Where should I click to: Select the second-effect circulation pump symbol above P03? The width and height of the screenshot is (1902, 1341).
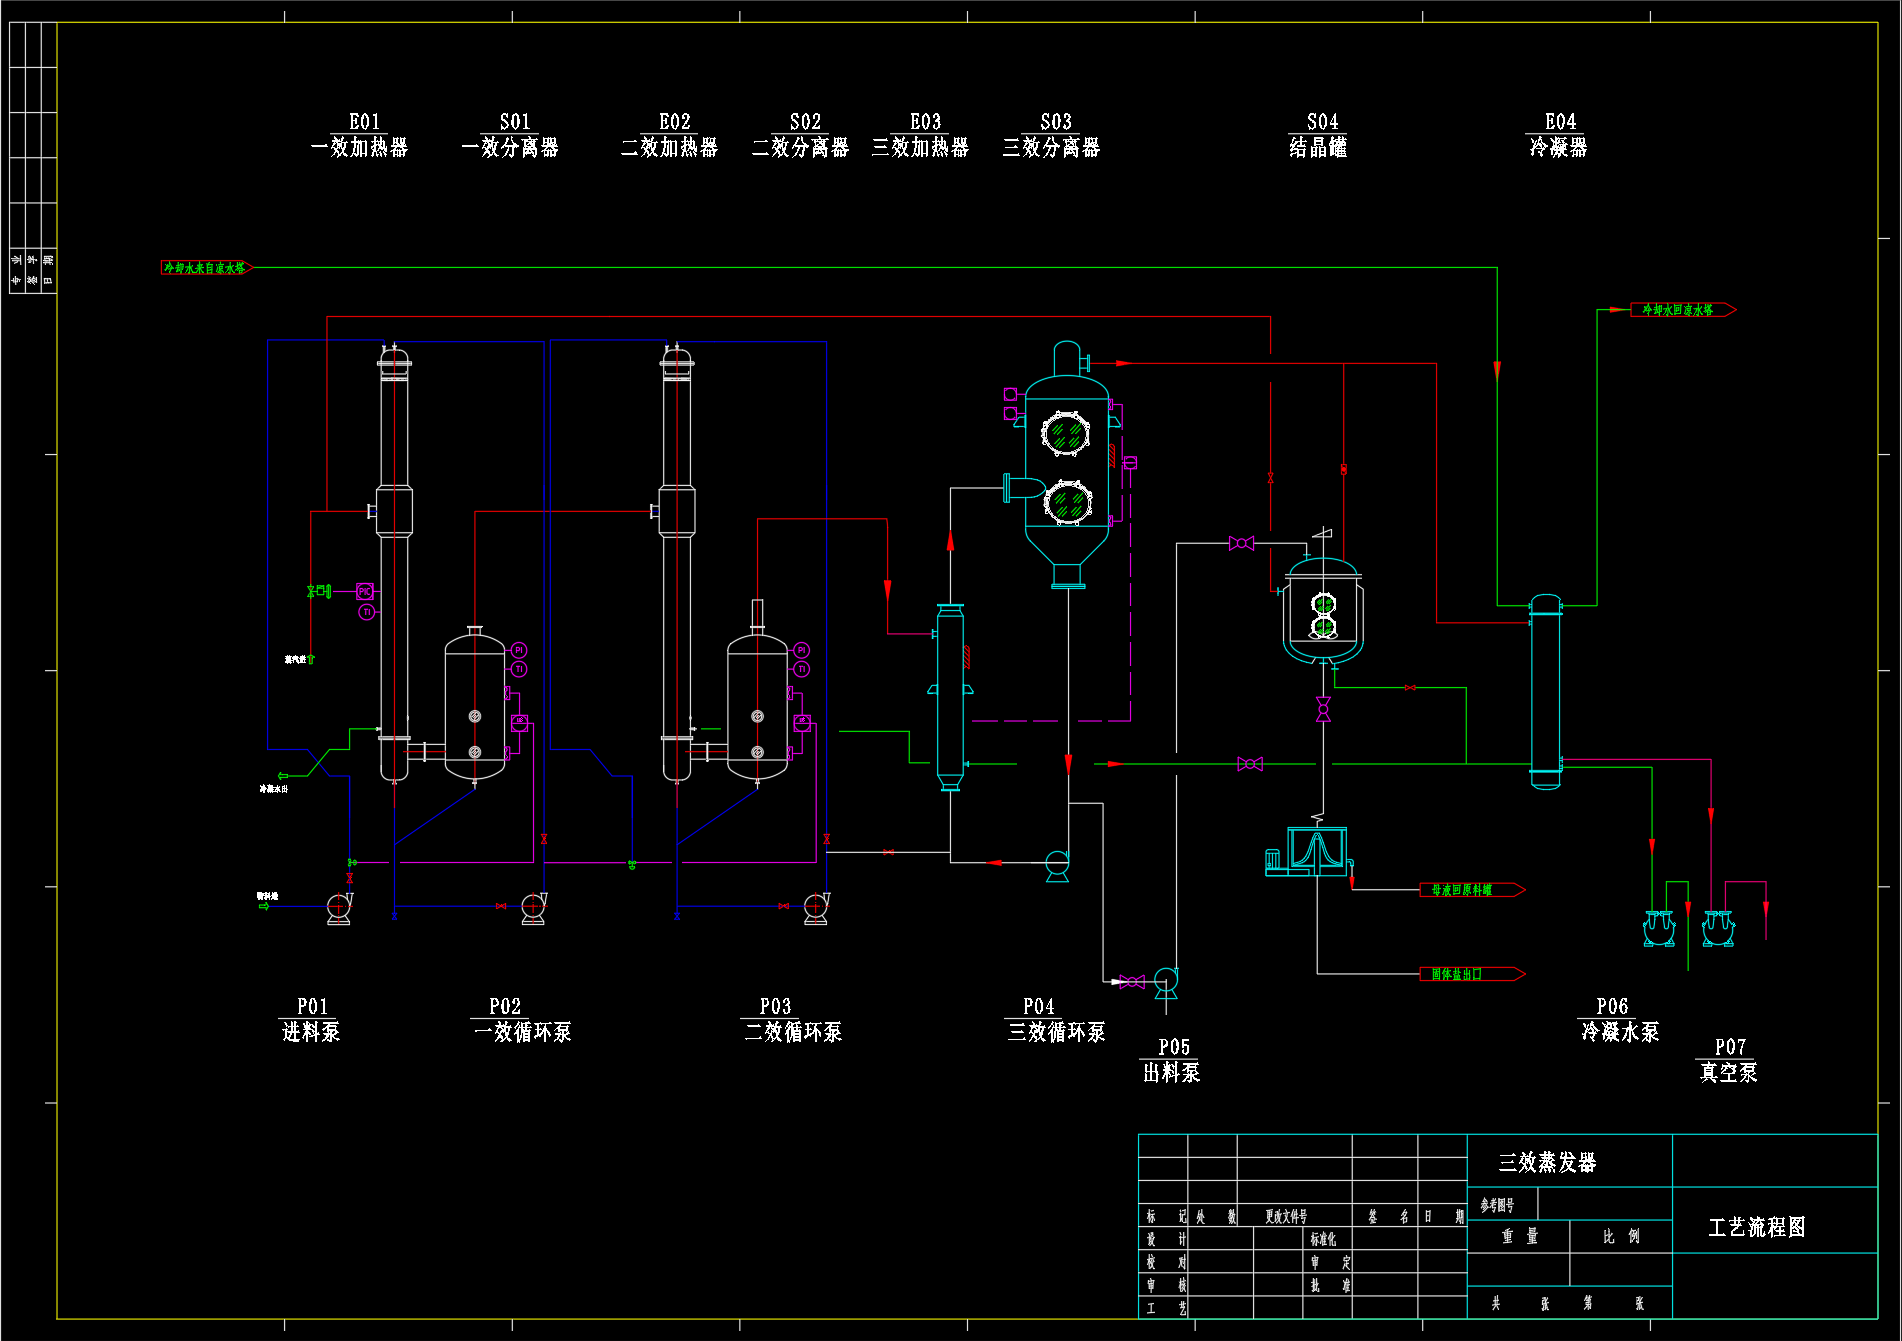point(816,907)
